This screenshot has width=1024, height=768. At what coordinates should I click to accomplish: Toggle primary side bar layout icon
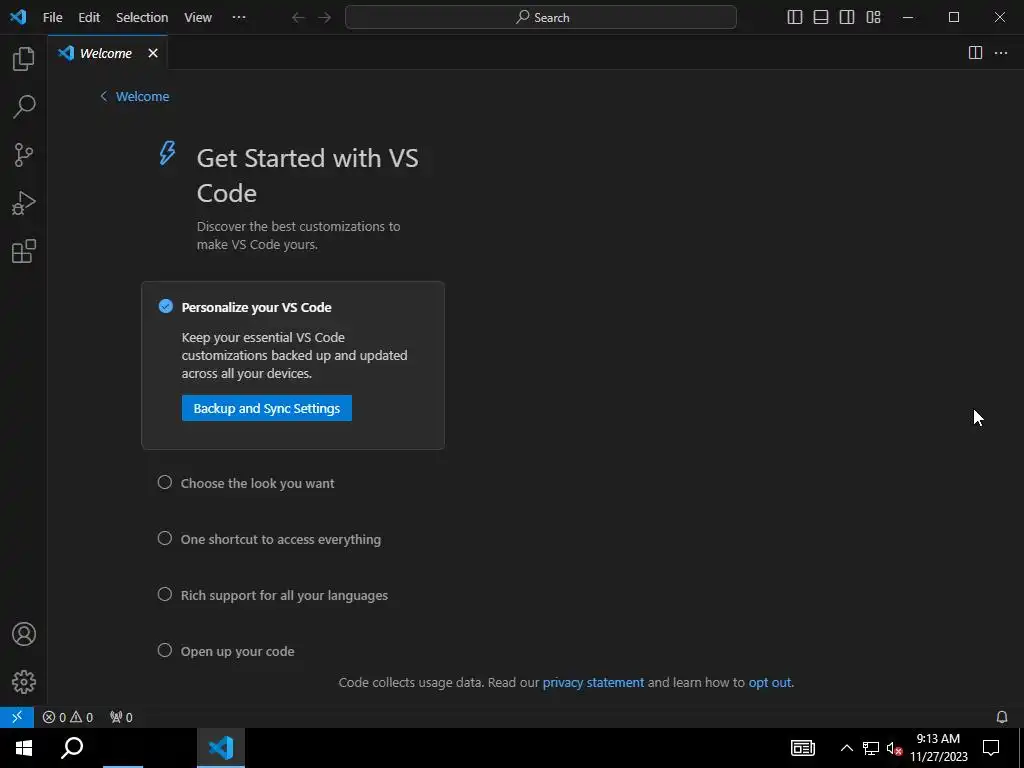(x=795, y=18)
